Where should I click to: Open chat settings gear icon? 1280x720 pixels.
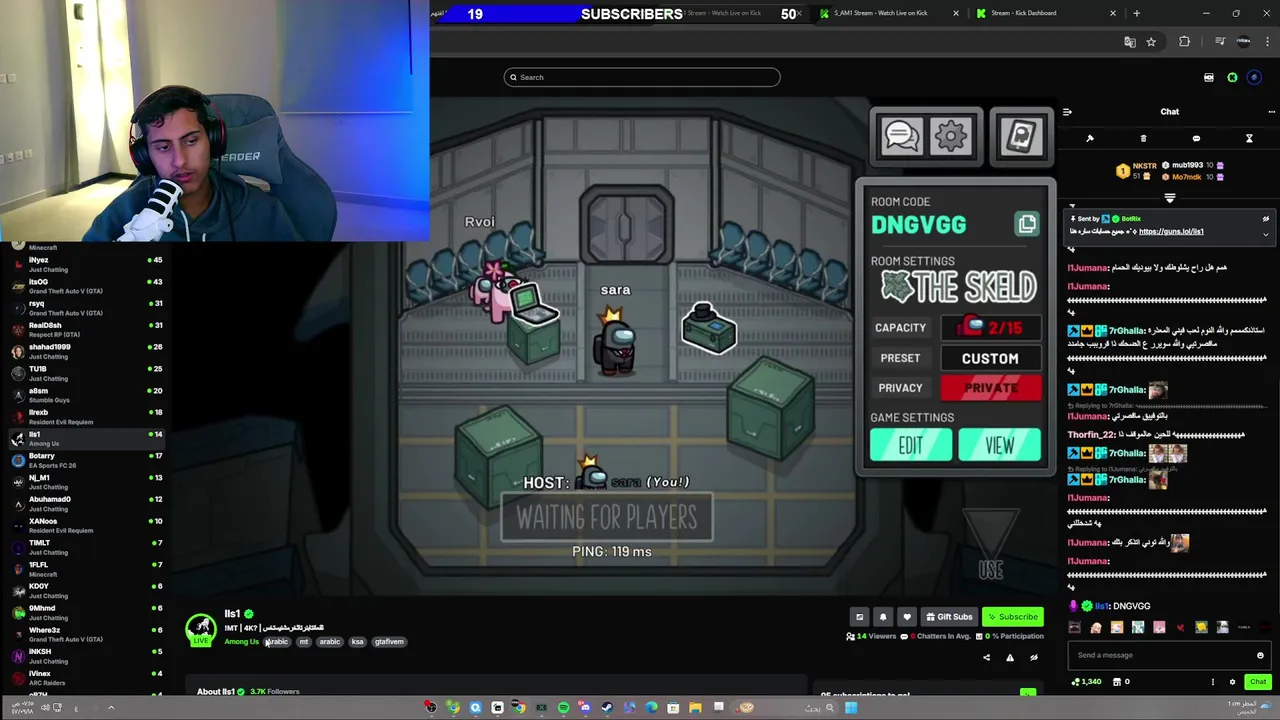coord(1232,682)
